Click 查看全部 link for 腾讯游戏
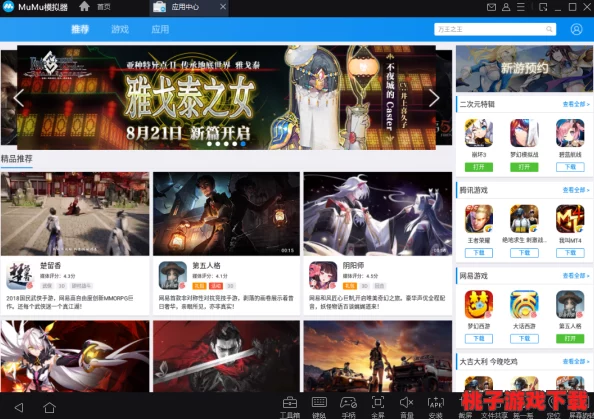The image size is (594, 419). pos(576,190)
